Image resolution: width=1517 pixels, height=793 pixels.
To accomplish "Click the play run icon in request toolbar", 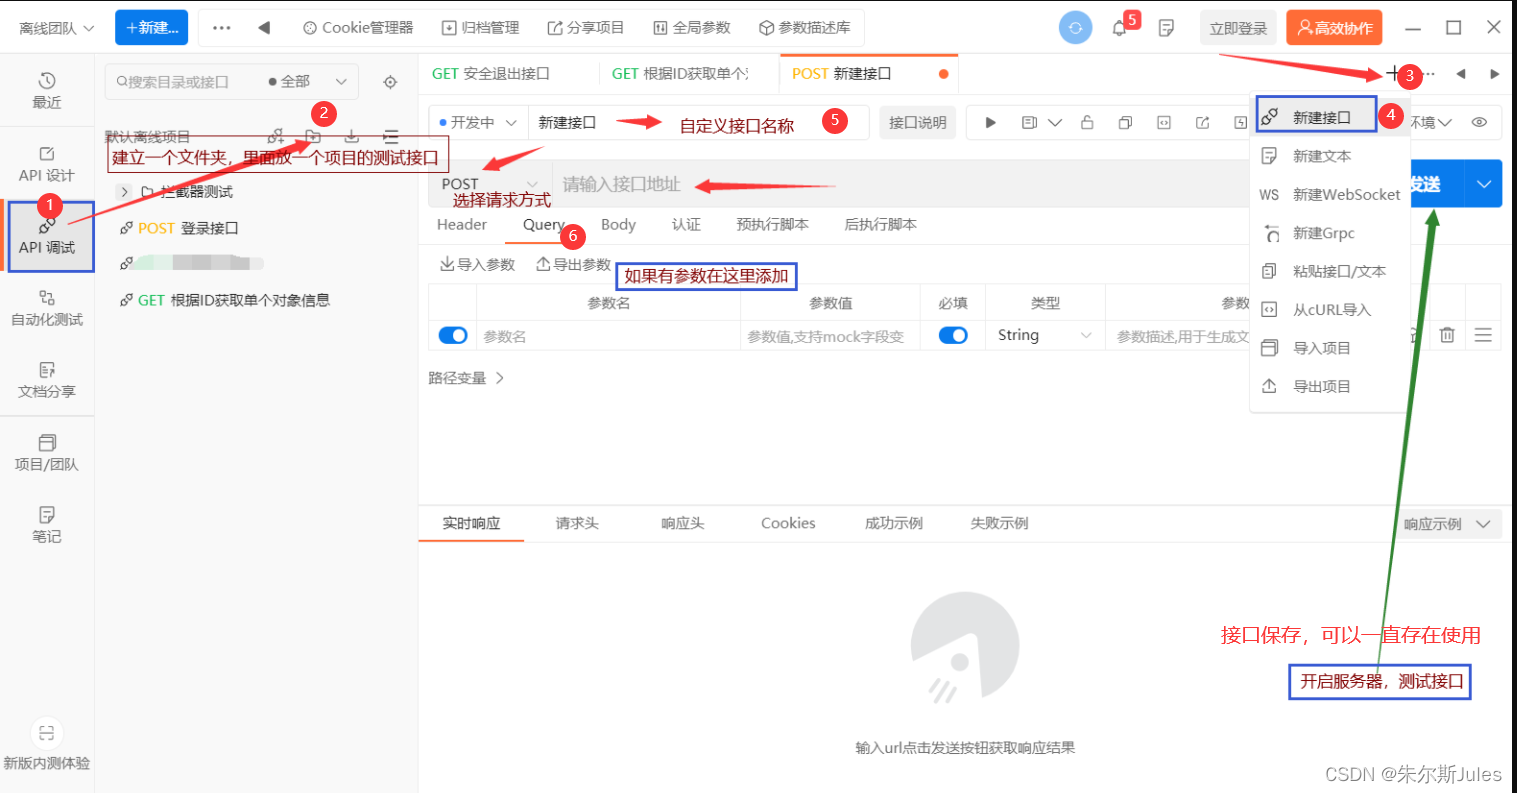I will tap(990, 123).
